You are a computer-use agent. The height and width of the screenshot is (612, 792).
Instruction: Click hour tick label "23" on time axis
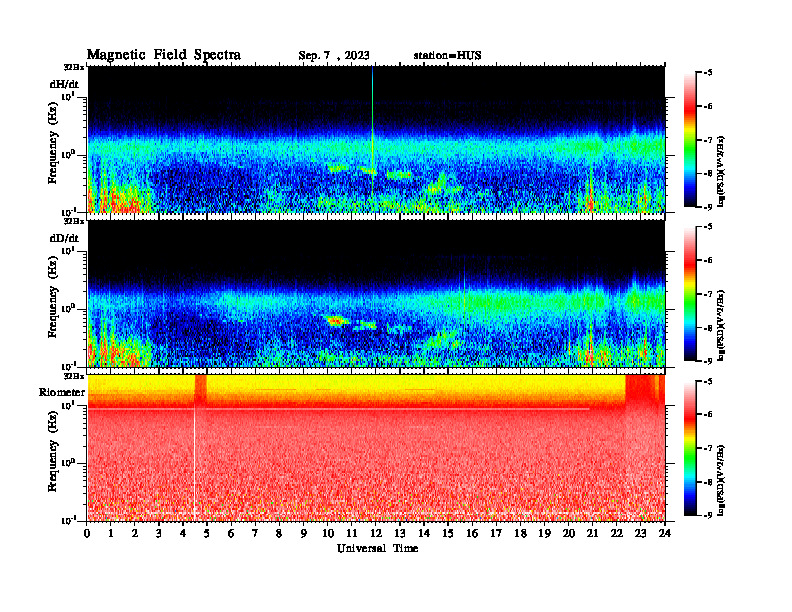(640, 533)
